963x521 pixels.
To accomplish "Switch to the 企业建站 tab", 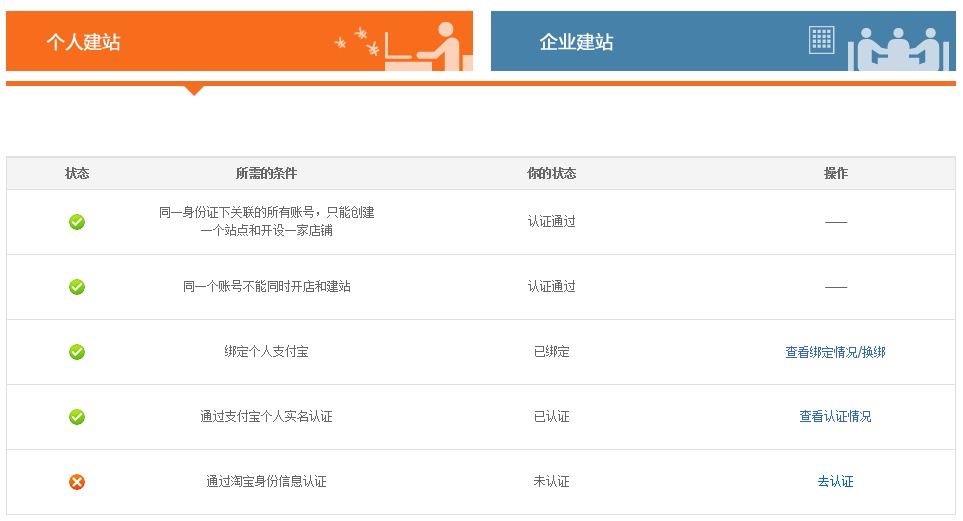I will pos(723,41).
